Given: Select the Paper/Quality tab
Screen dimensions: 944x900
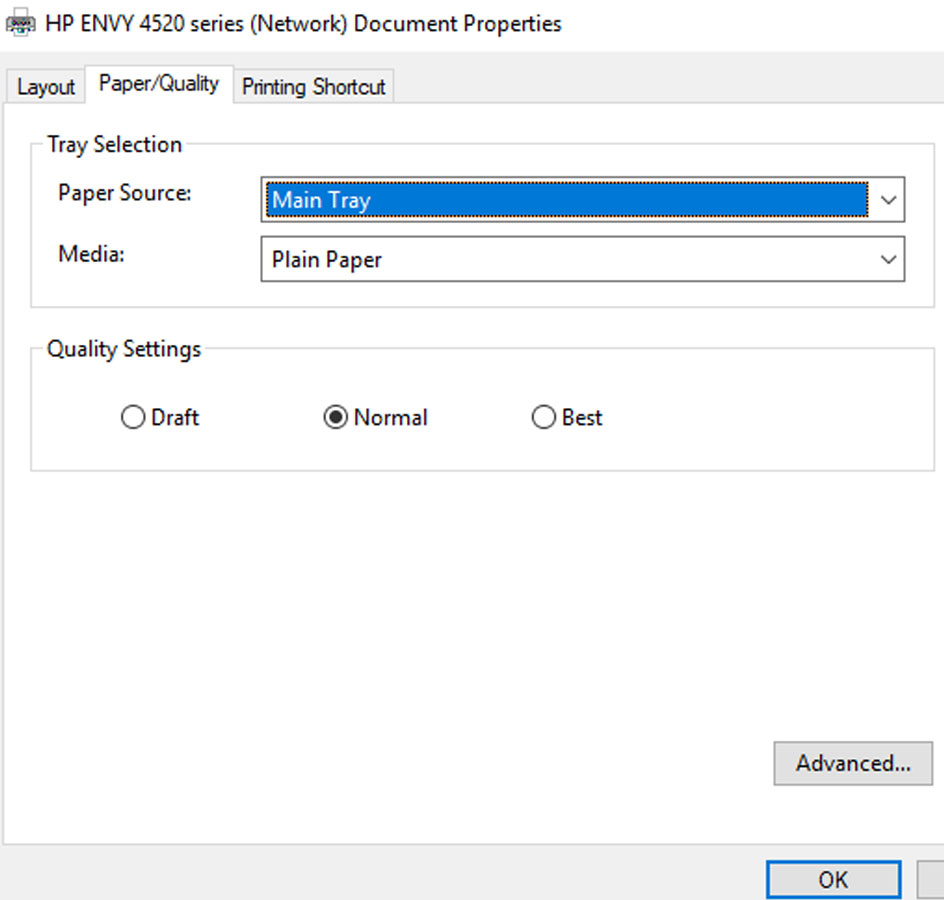Looking at the screenshot, I should (159, 84).
